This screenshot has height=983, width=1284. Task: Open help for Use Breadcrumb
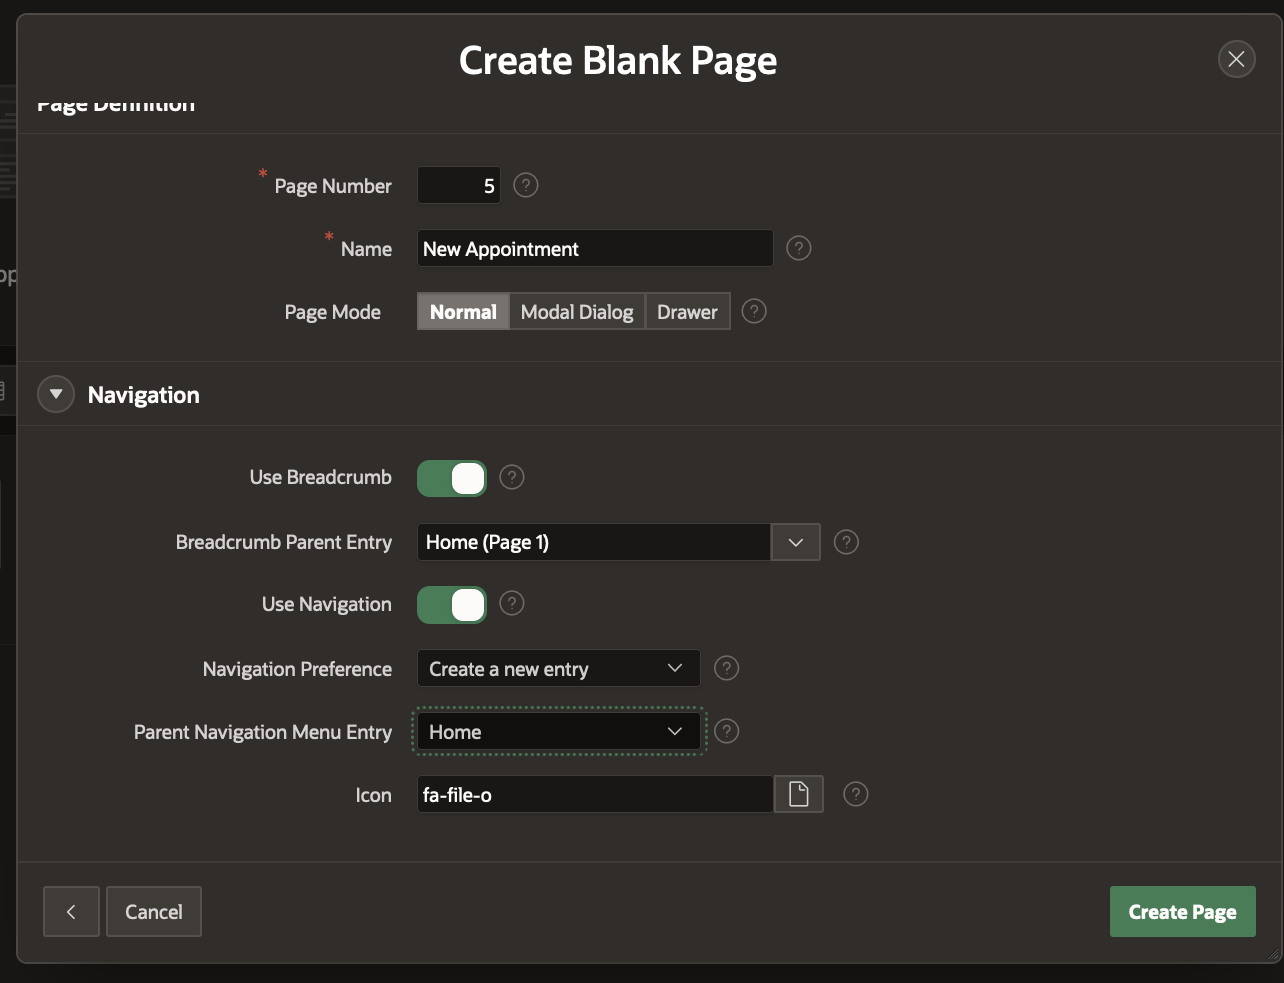[x=511, y=477]
